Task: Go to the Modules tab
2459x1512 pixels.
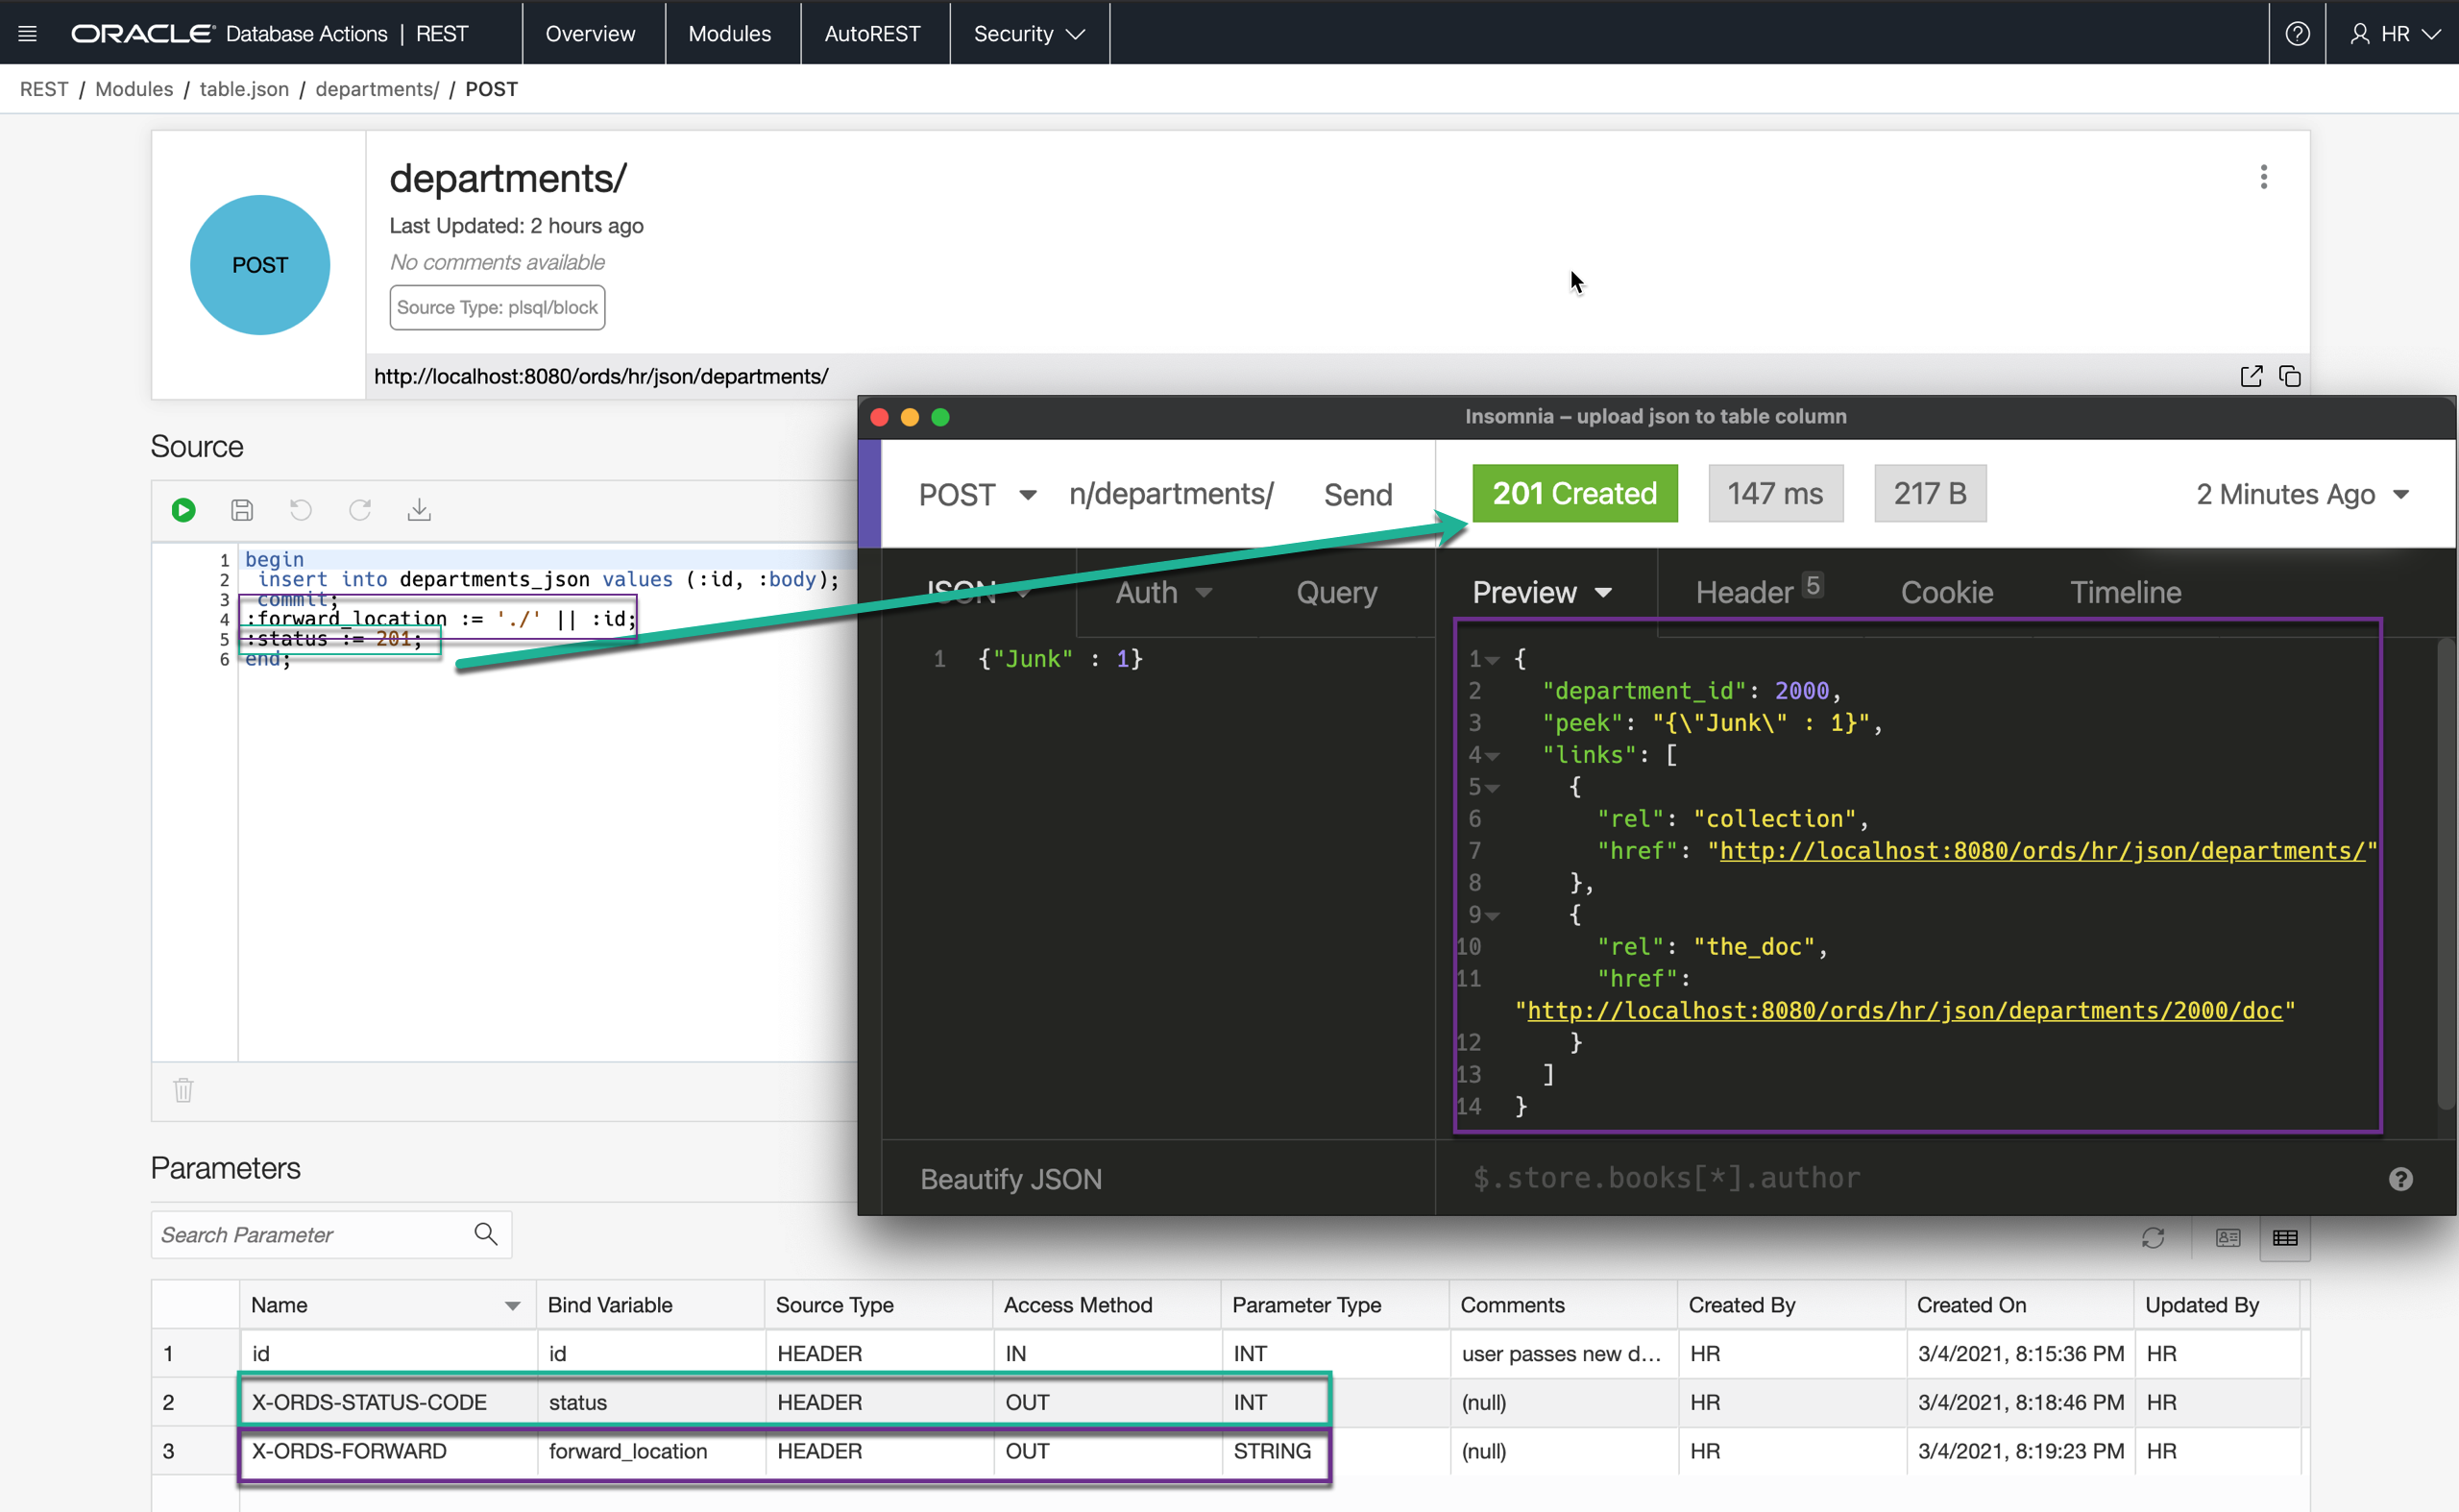Action: pyautogui.click(x=729, y=34)
